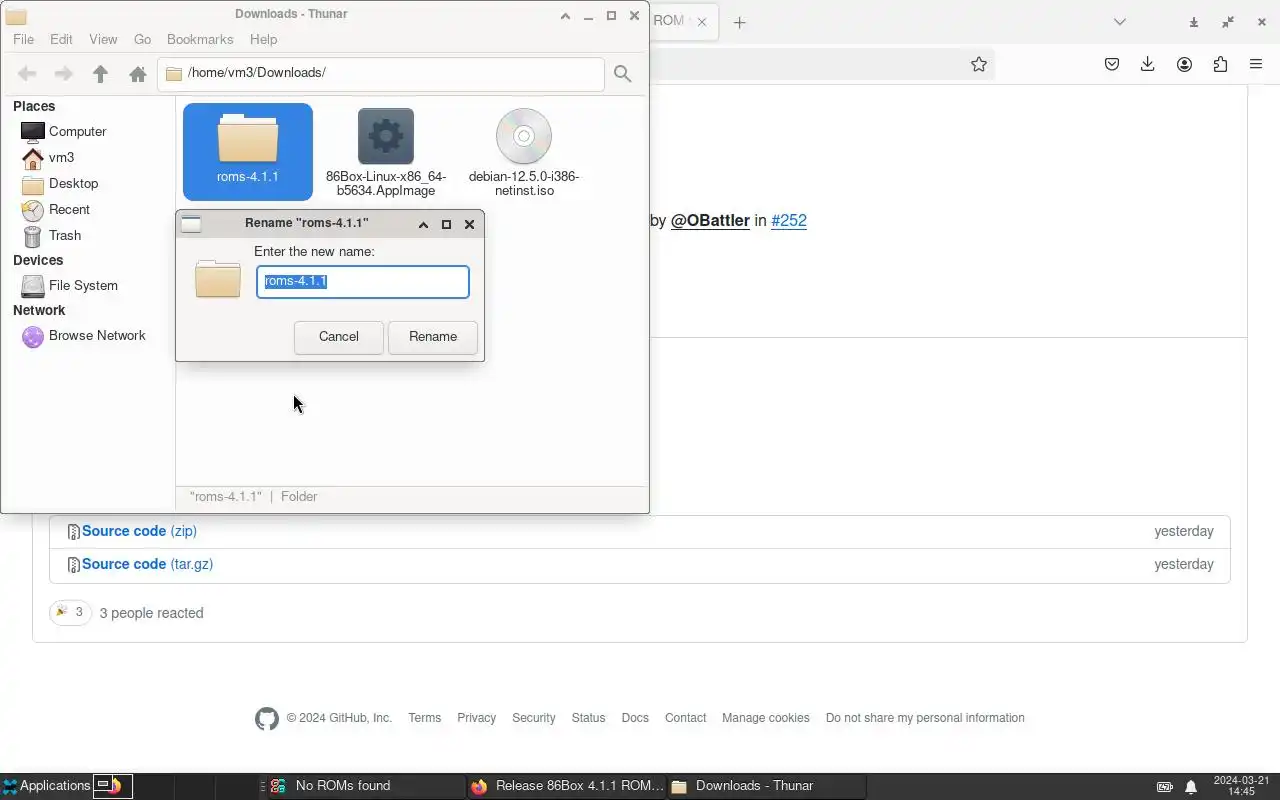This screenshot has height=800, width=1280.
Task: Open Computer in the Places sidebar
Action: click(x=77, y=131)
